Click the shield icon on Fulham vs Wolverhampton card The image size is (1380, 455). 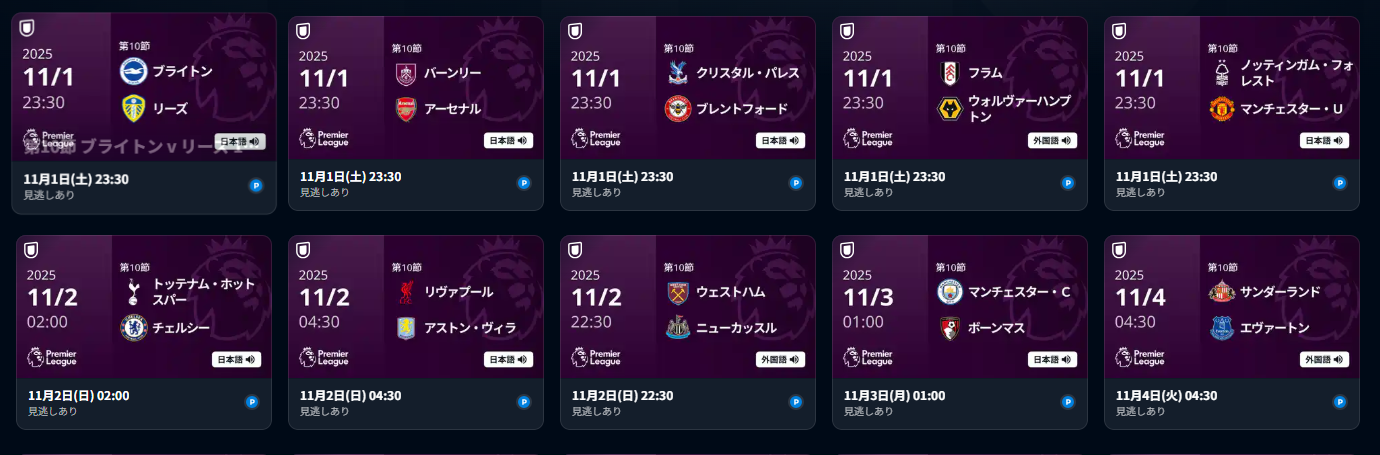click(x=848, y=30)
